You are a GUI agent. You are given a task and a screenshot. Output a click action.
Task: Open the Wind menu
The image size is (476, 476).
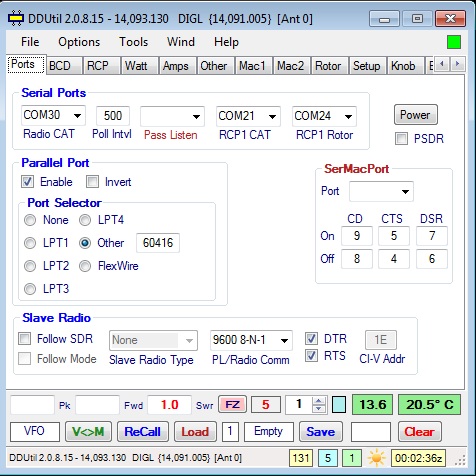181,42
